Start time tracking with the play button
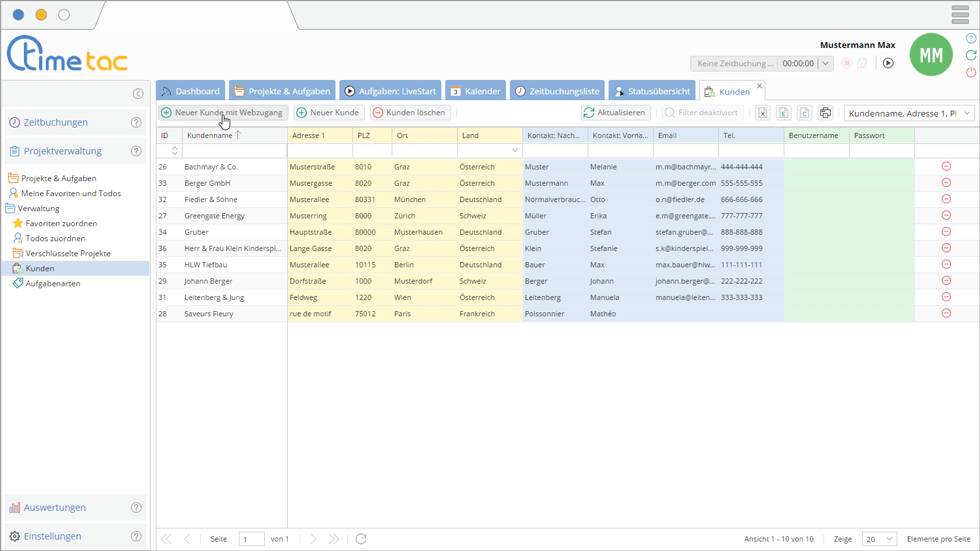This screenshot has width=980, height=551. point(887,63)
